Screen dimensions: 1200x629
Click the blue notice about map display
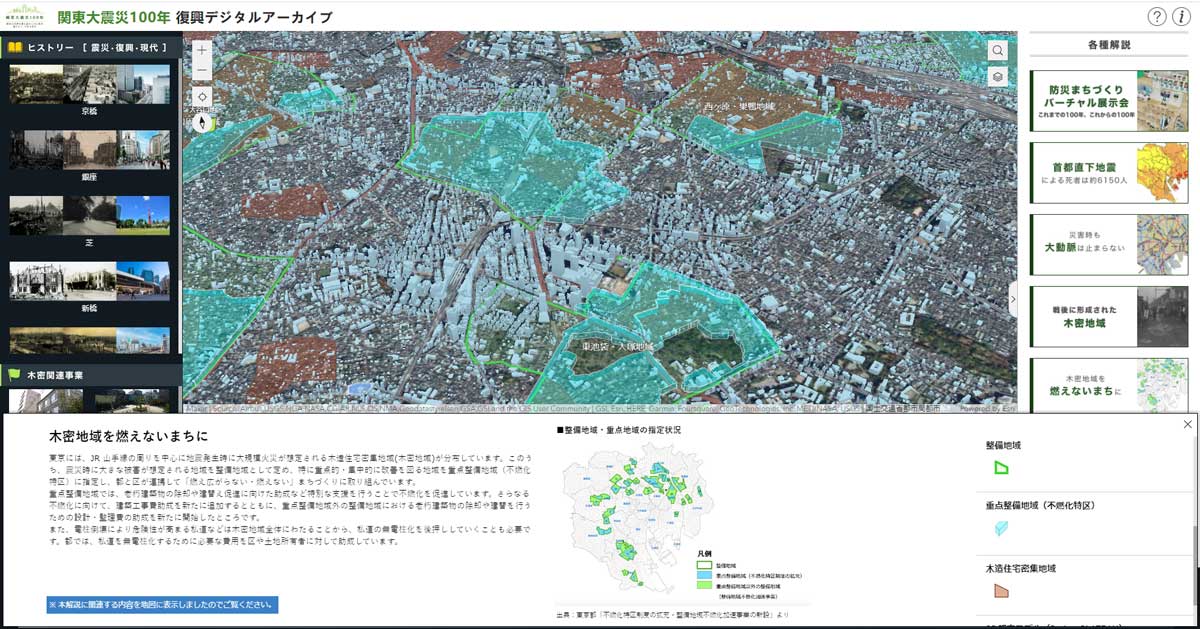click(162, 605)
